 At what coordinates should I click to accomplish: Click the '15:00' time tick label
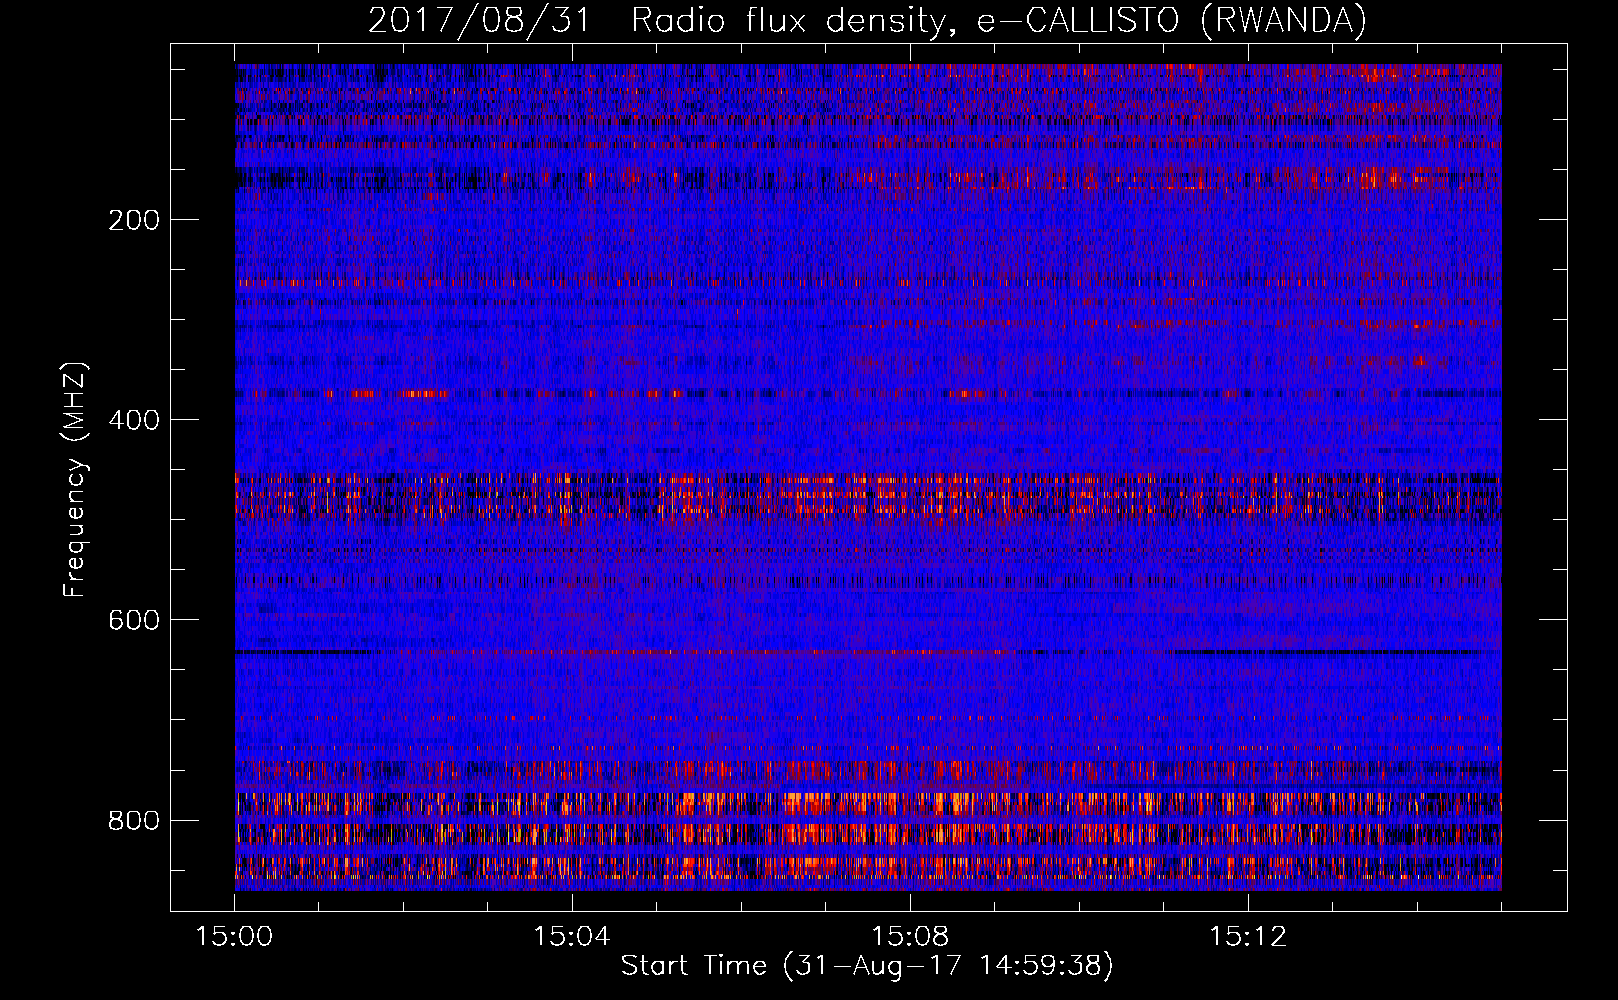[x=234, y=937]
